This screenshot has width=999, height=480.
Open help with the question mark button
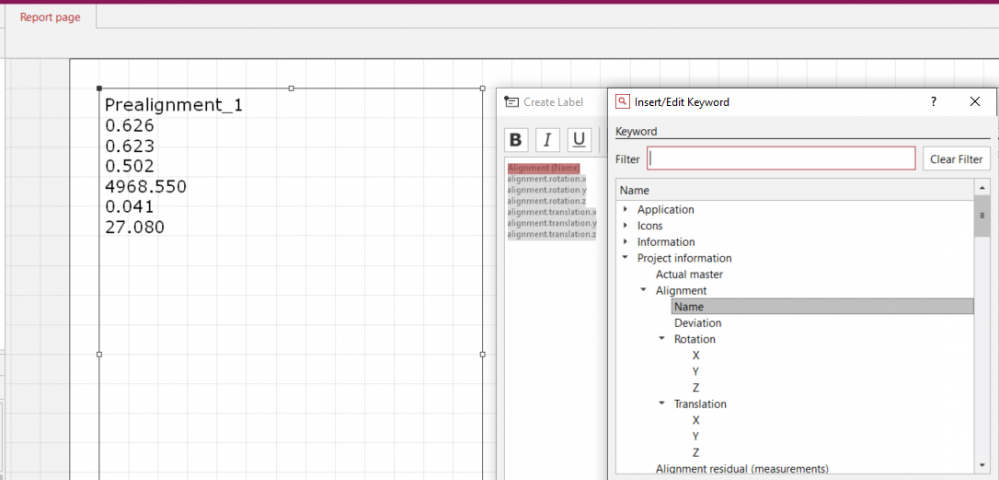(934, 102)
